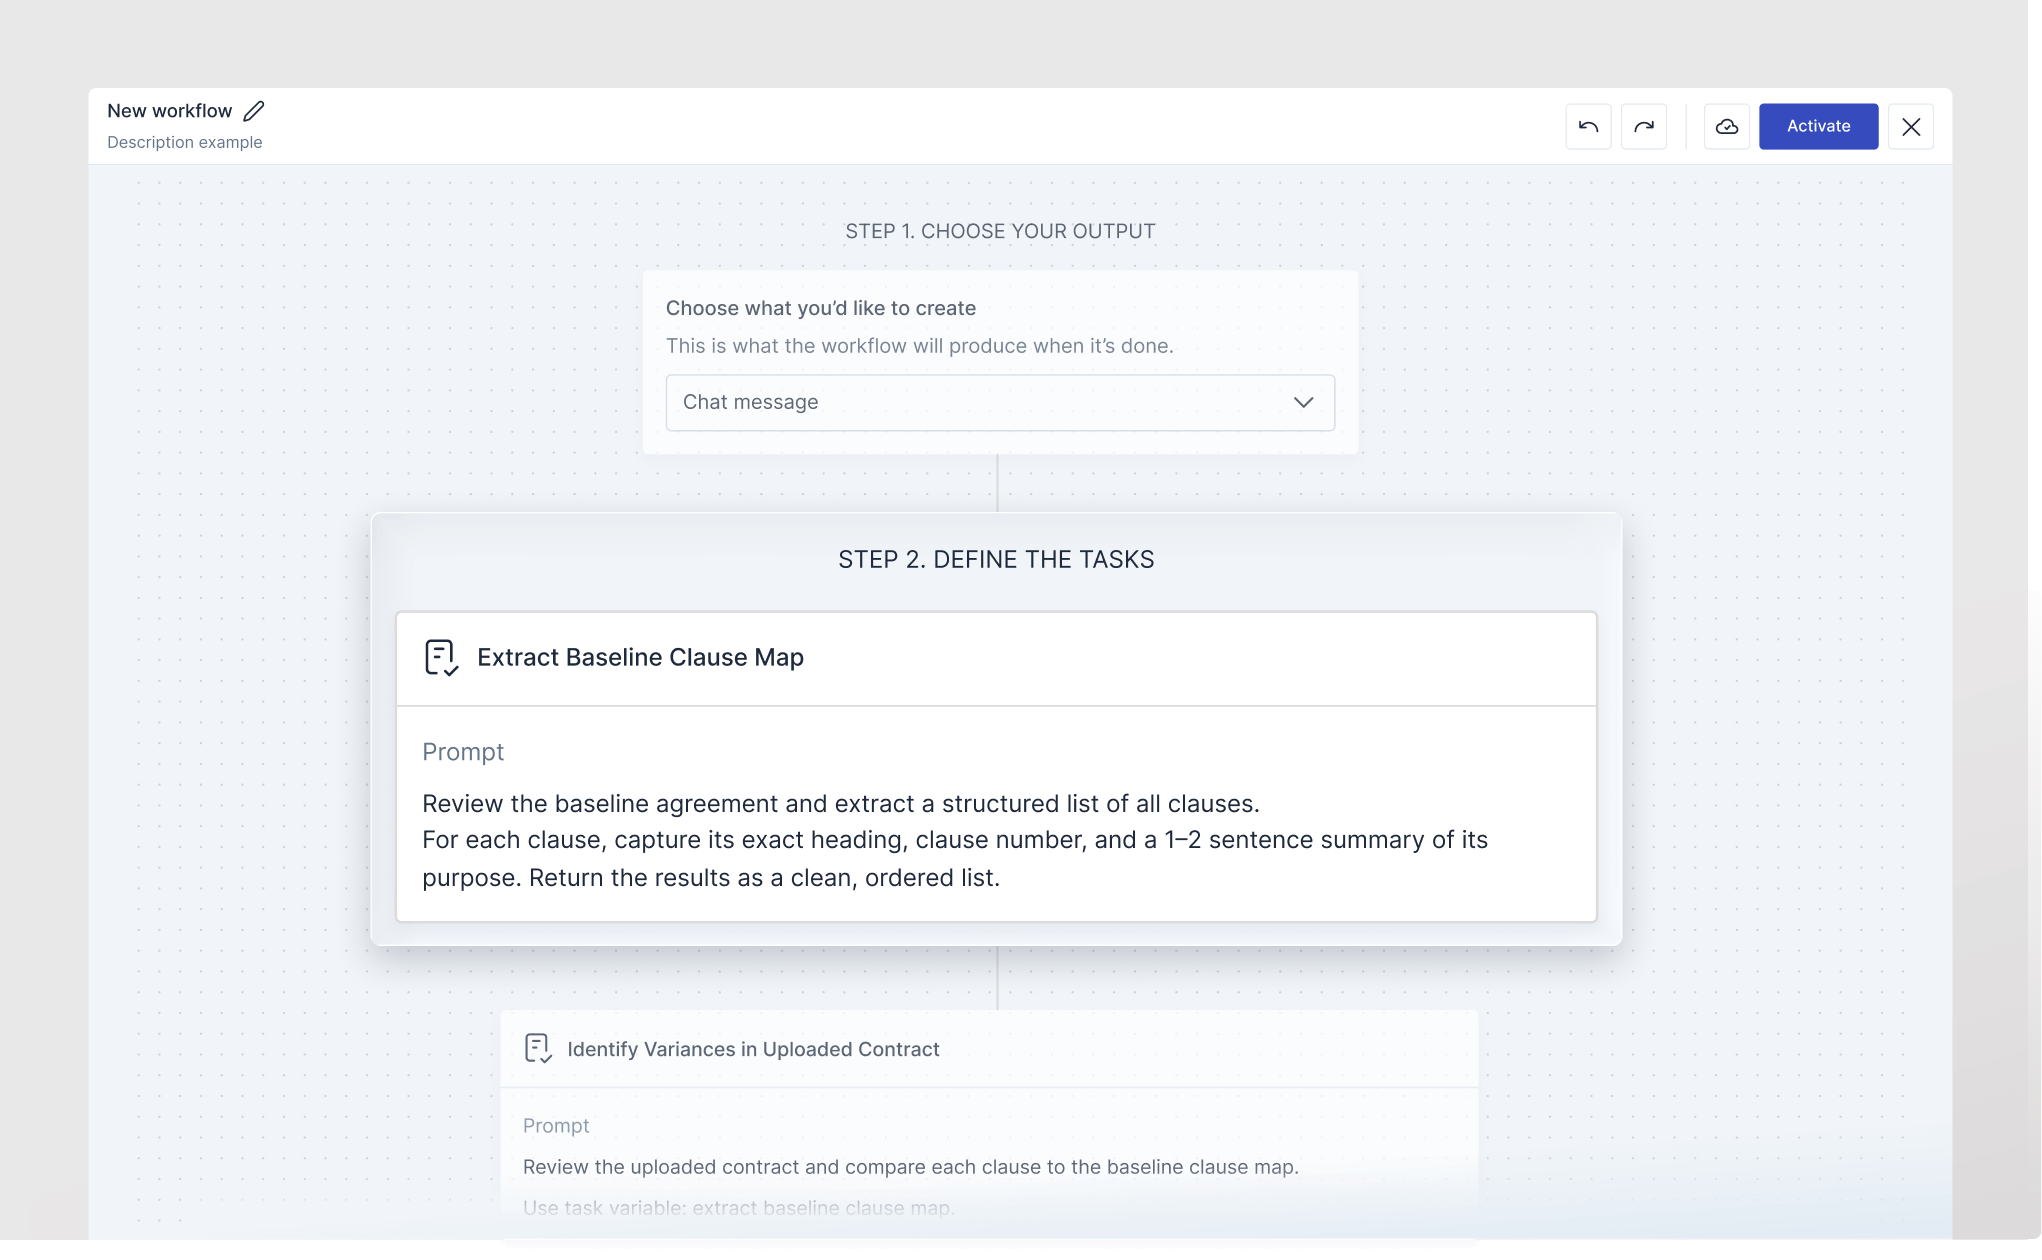Close the workflow editor with the X icon
Screen dimensions: 2042x1260
pyautogui.click(x=1911, y=127)
